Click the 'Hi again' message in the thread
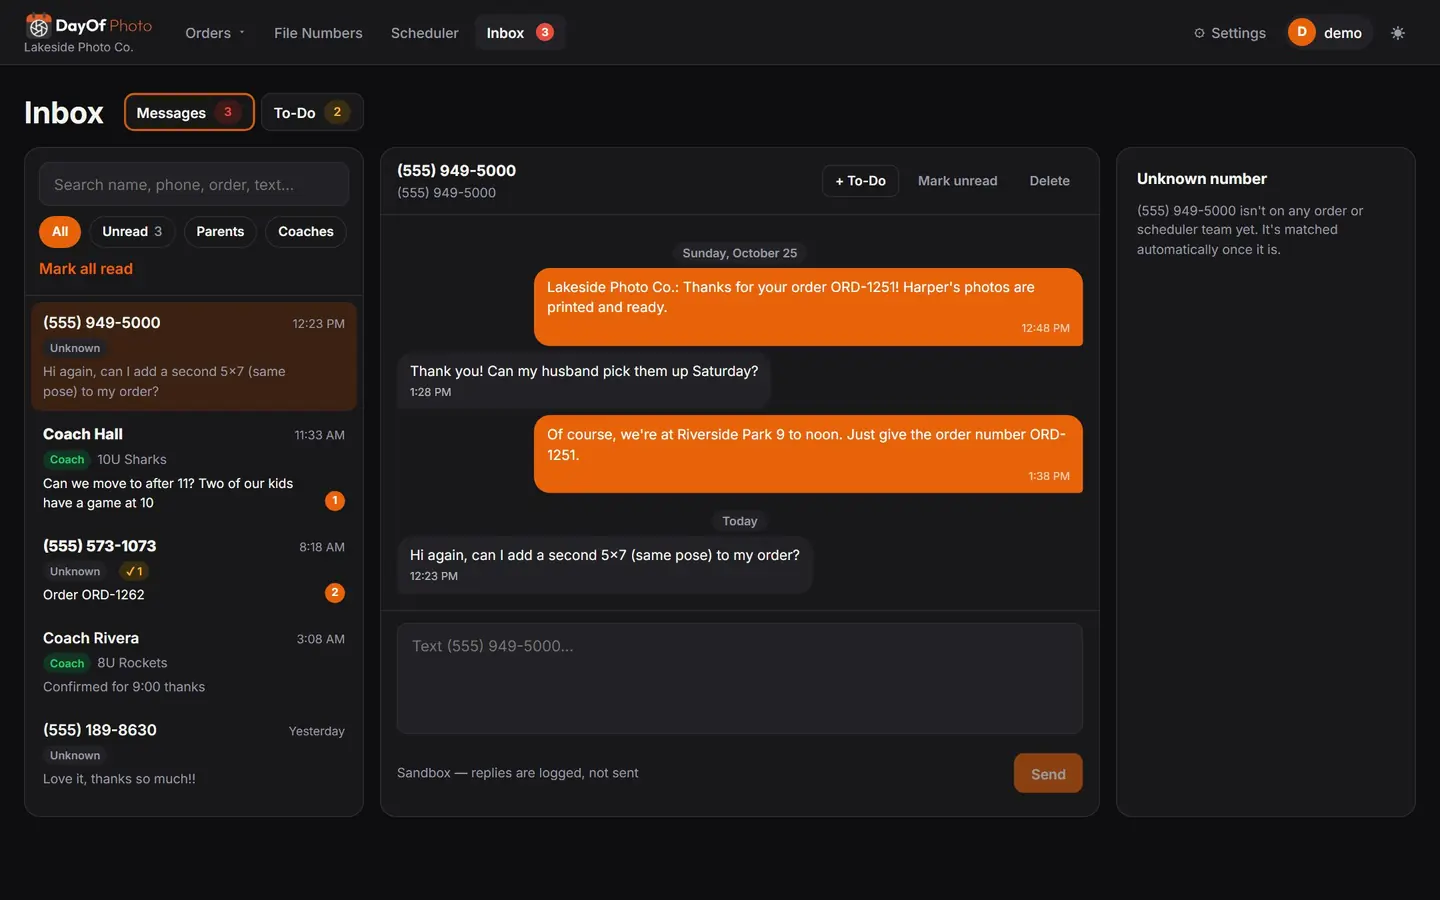The width and height of the screenshot is (1440, 900). click(x=605, y=564)
